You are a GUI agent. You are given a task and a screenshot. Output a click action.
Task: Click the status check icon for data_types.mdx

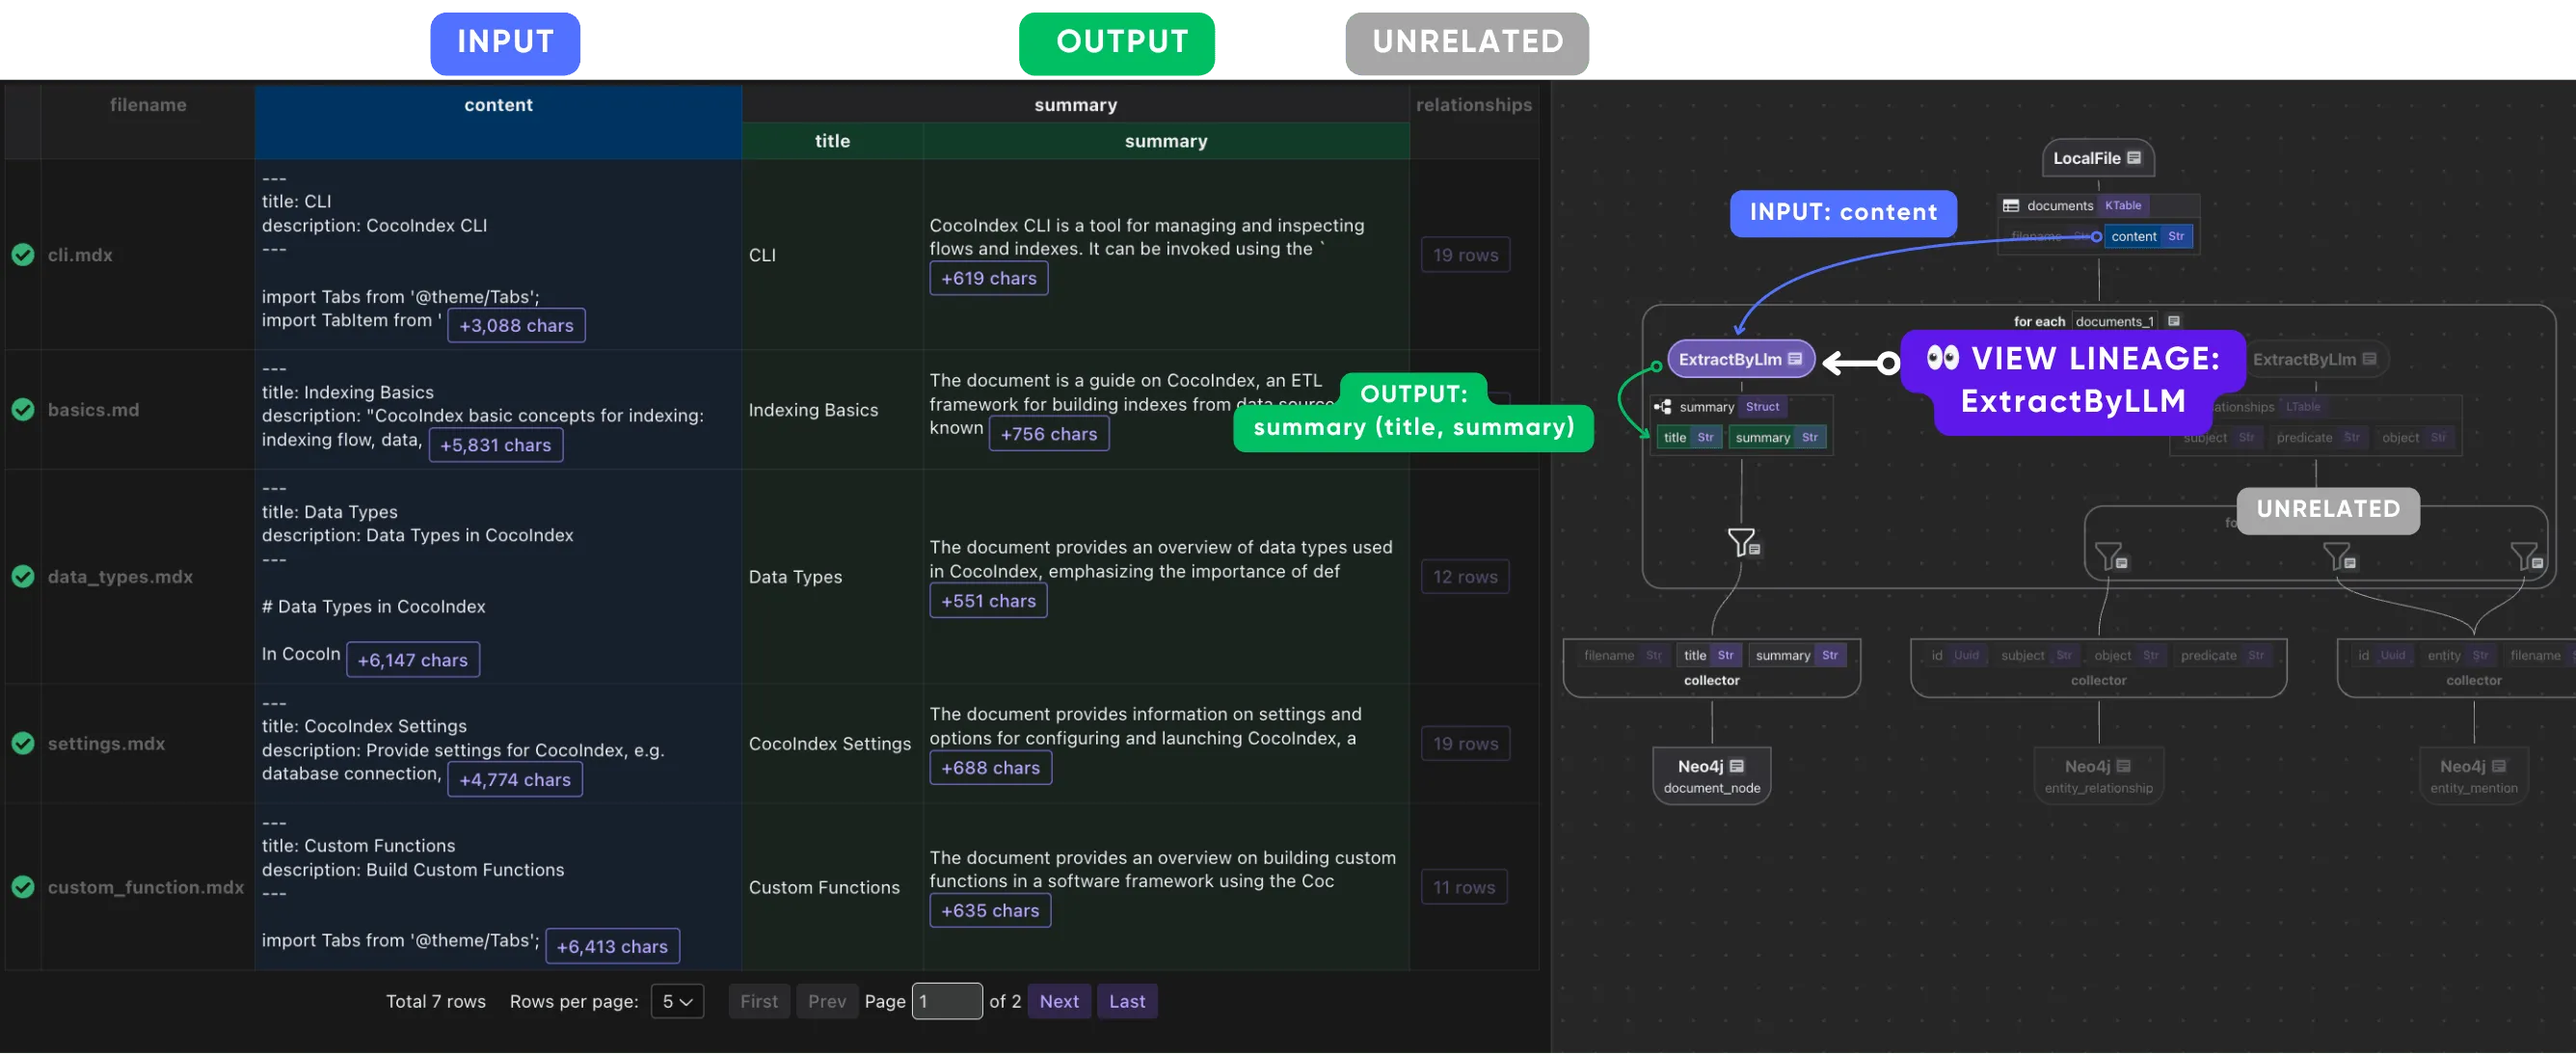[x=23, y=577]
